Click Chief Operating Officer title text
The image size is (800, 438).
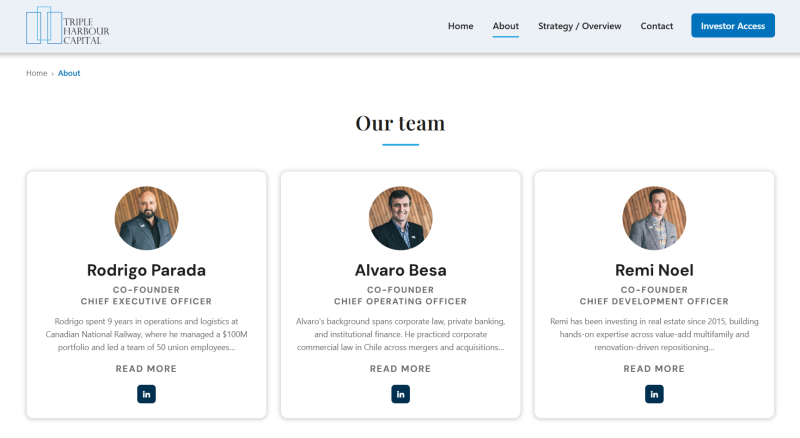400,301
